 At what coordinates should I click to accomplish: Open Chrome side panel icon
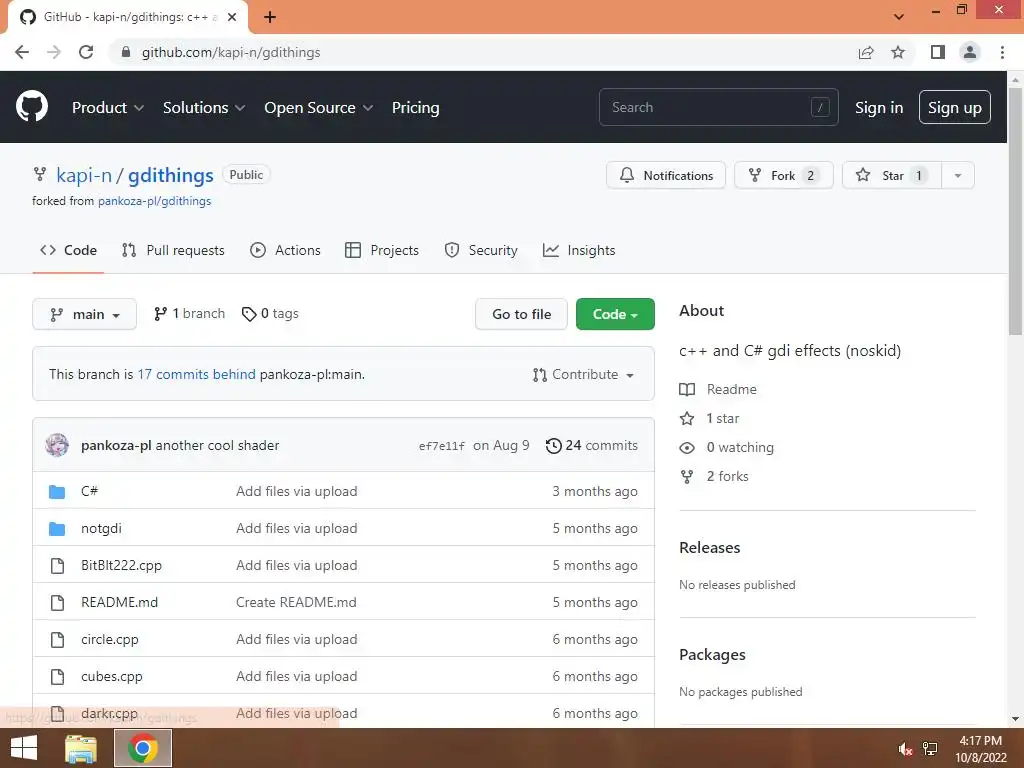938,52
